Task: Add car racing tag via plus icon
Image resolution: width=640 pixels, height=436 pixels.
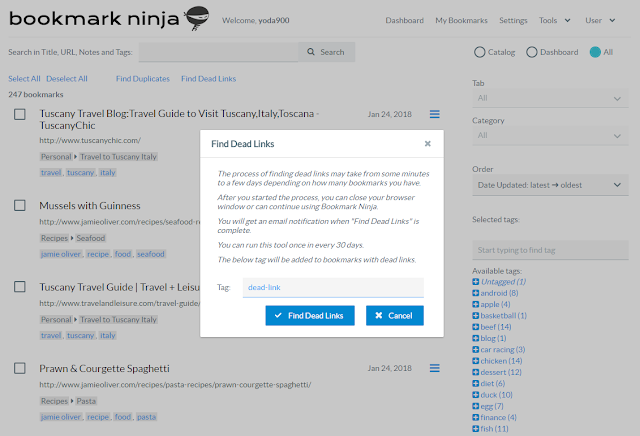Action: coord(476,349)
